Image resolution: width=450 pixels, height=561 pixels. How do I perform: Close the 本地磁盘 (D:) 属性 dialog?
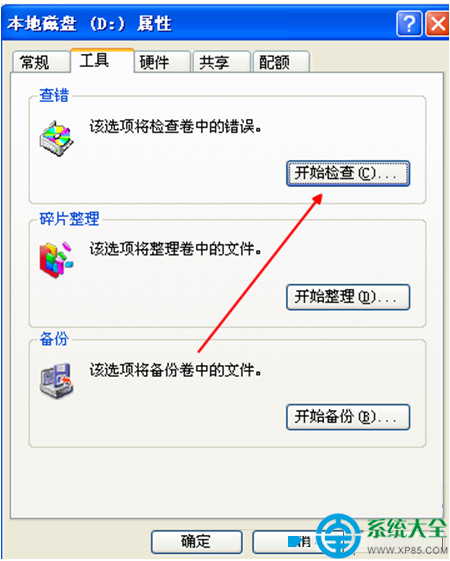click(438, 24)
